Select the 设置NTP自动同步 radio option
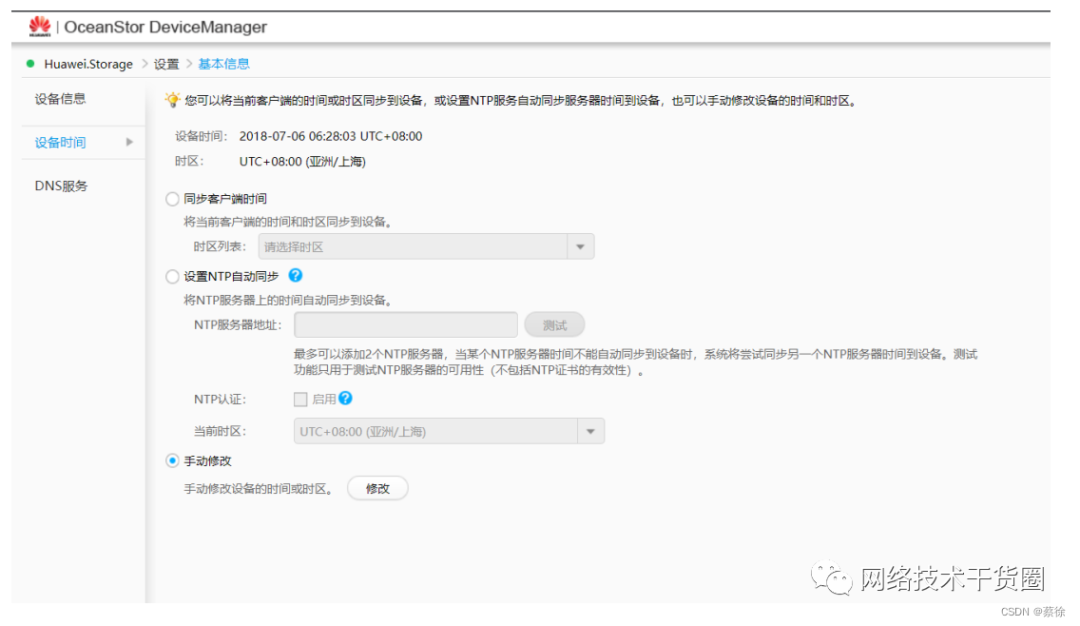The image size is (1080, 626). [171, 276]
